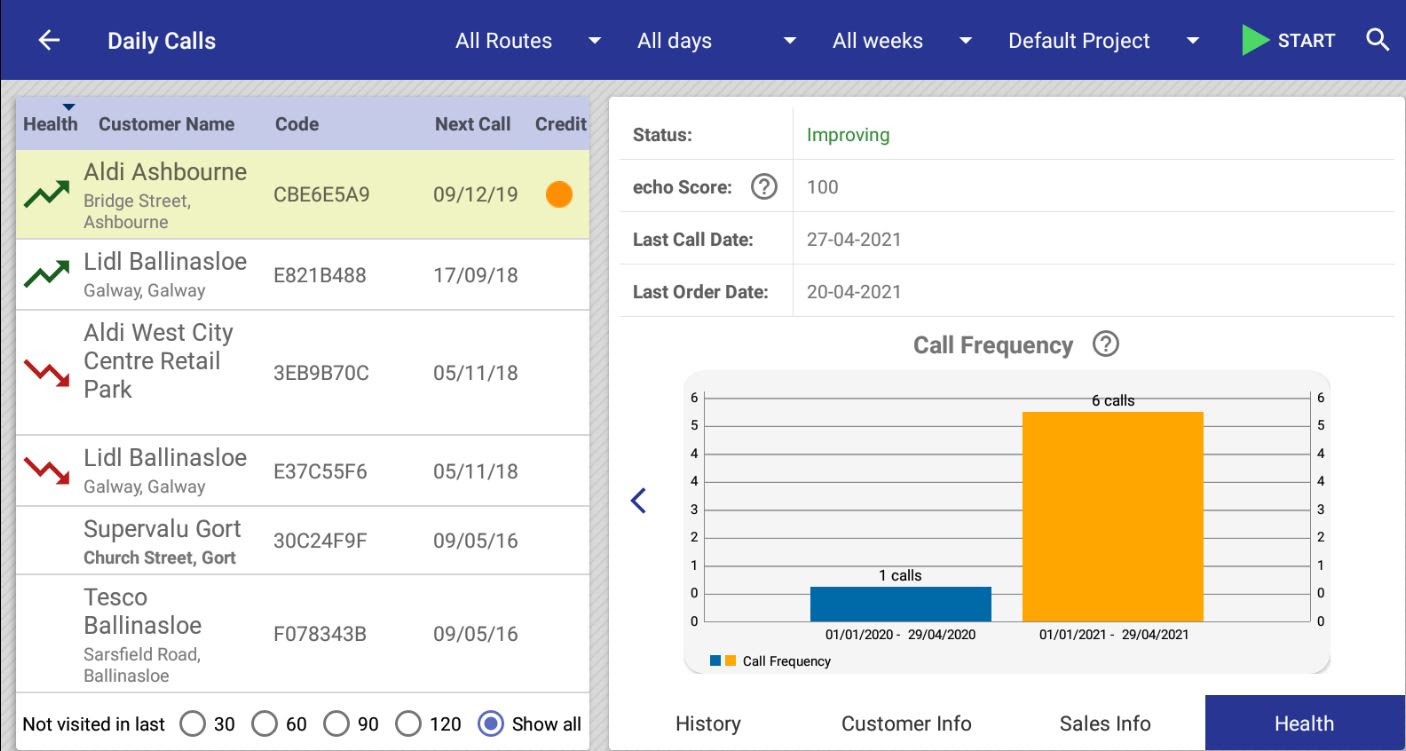Screen dimensions: 1406x751
Task: Open the search magnifier icon
Action: click(1377, 40)
